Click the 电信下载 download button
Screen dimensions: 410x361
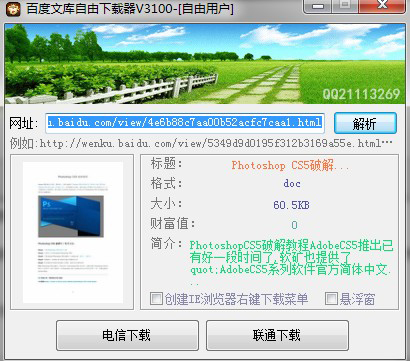coord(127,335)
